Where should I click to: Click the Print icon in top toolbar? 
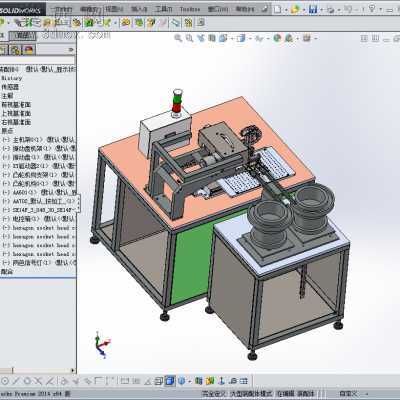point(330,10)
